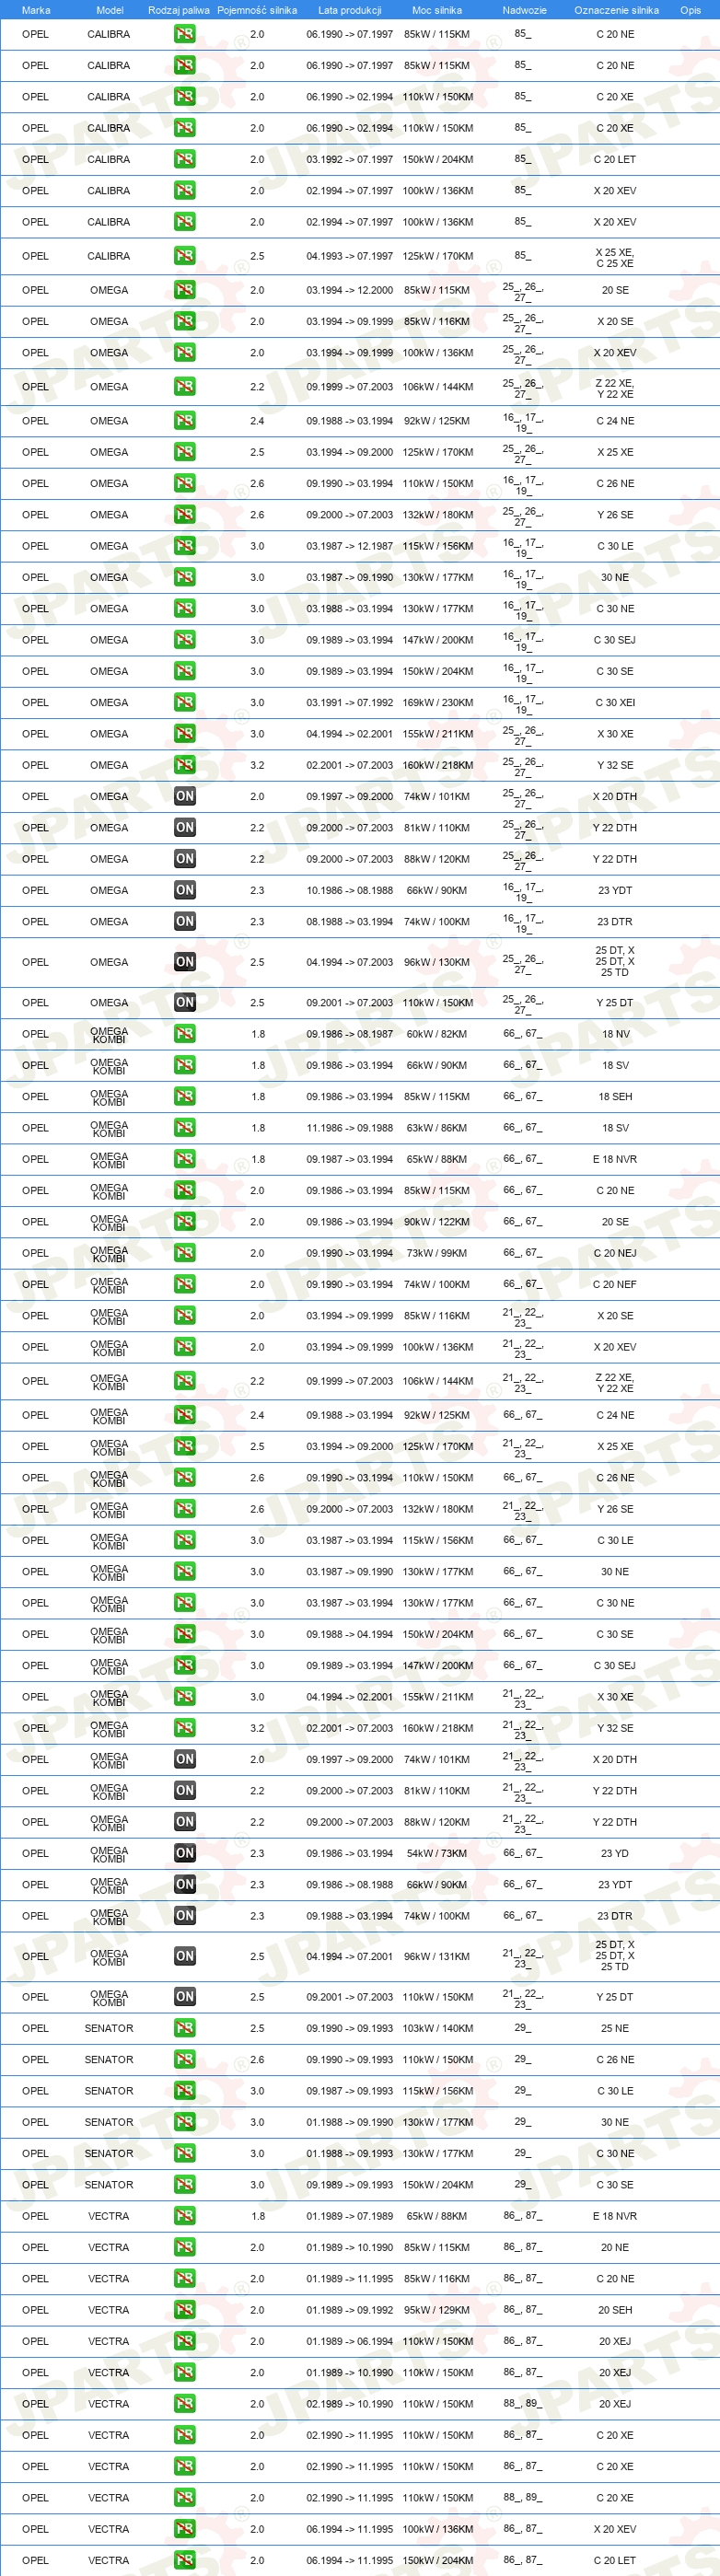Click petrol icon in Vectra X 20 XEV row

point(185,2529)
